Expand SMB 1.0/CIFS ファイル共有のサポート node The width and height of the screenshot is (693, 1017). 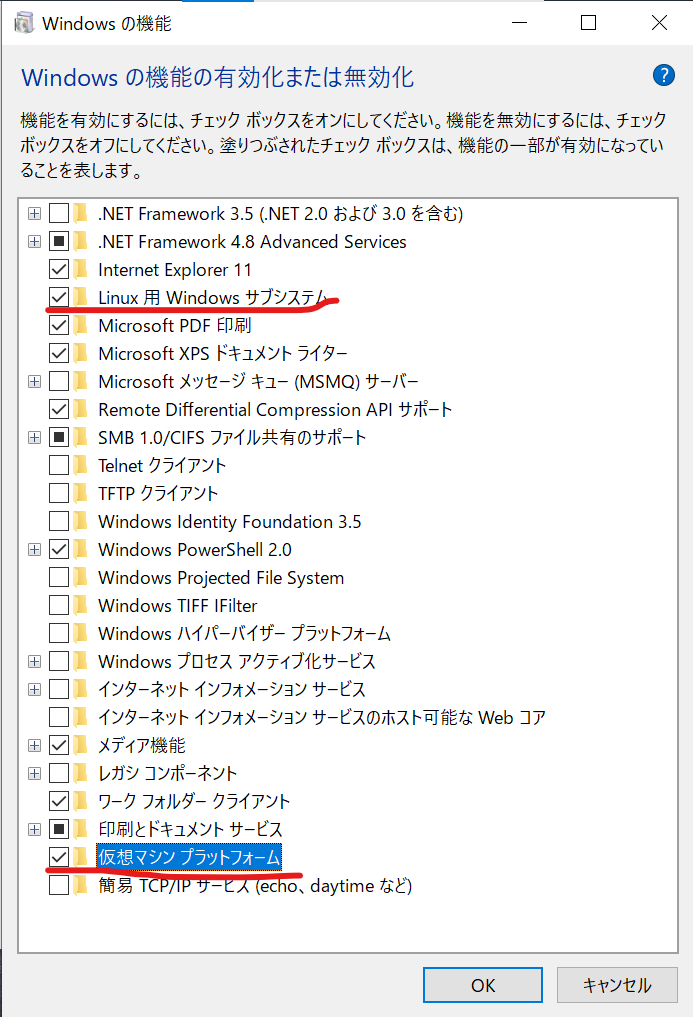tap(34, 437)
